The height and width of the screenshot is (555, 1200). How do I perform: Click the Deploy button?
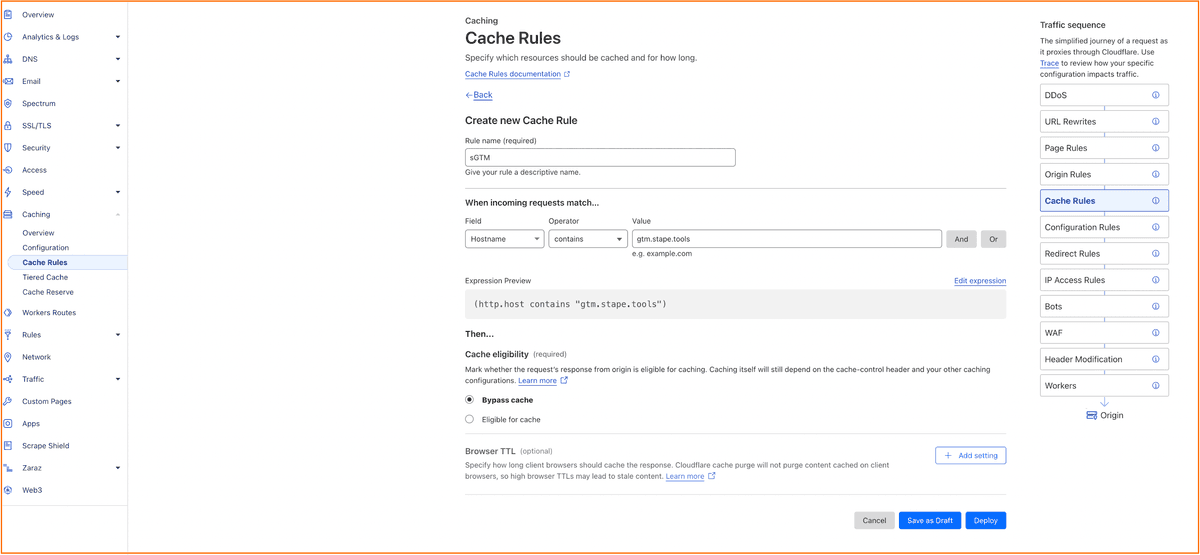coord(985,521)
